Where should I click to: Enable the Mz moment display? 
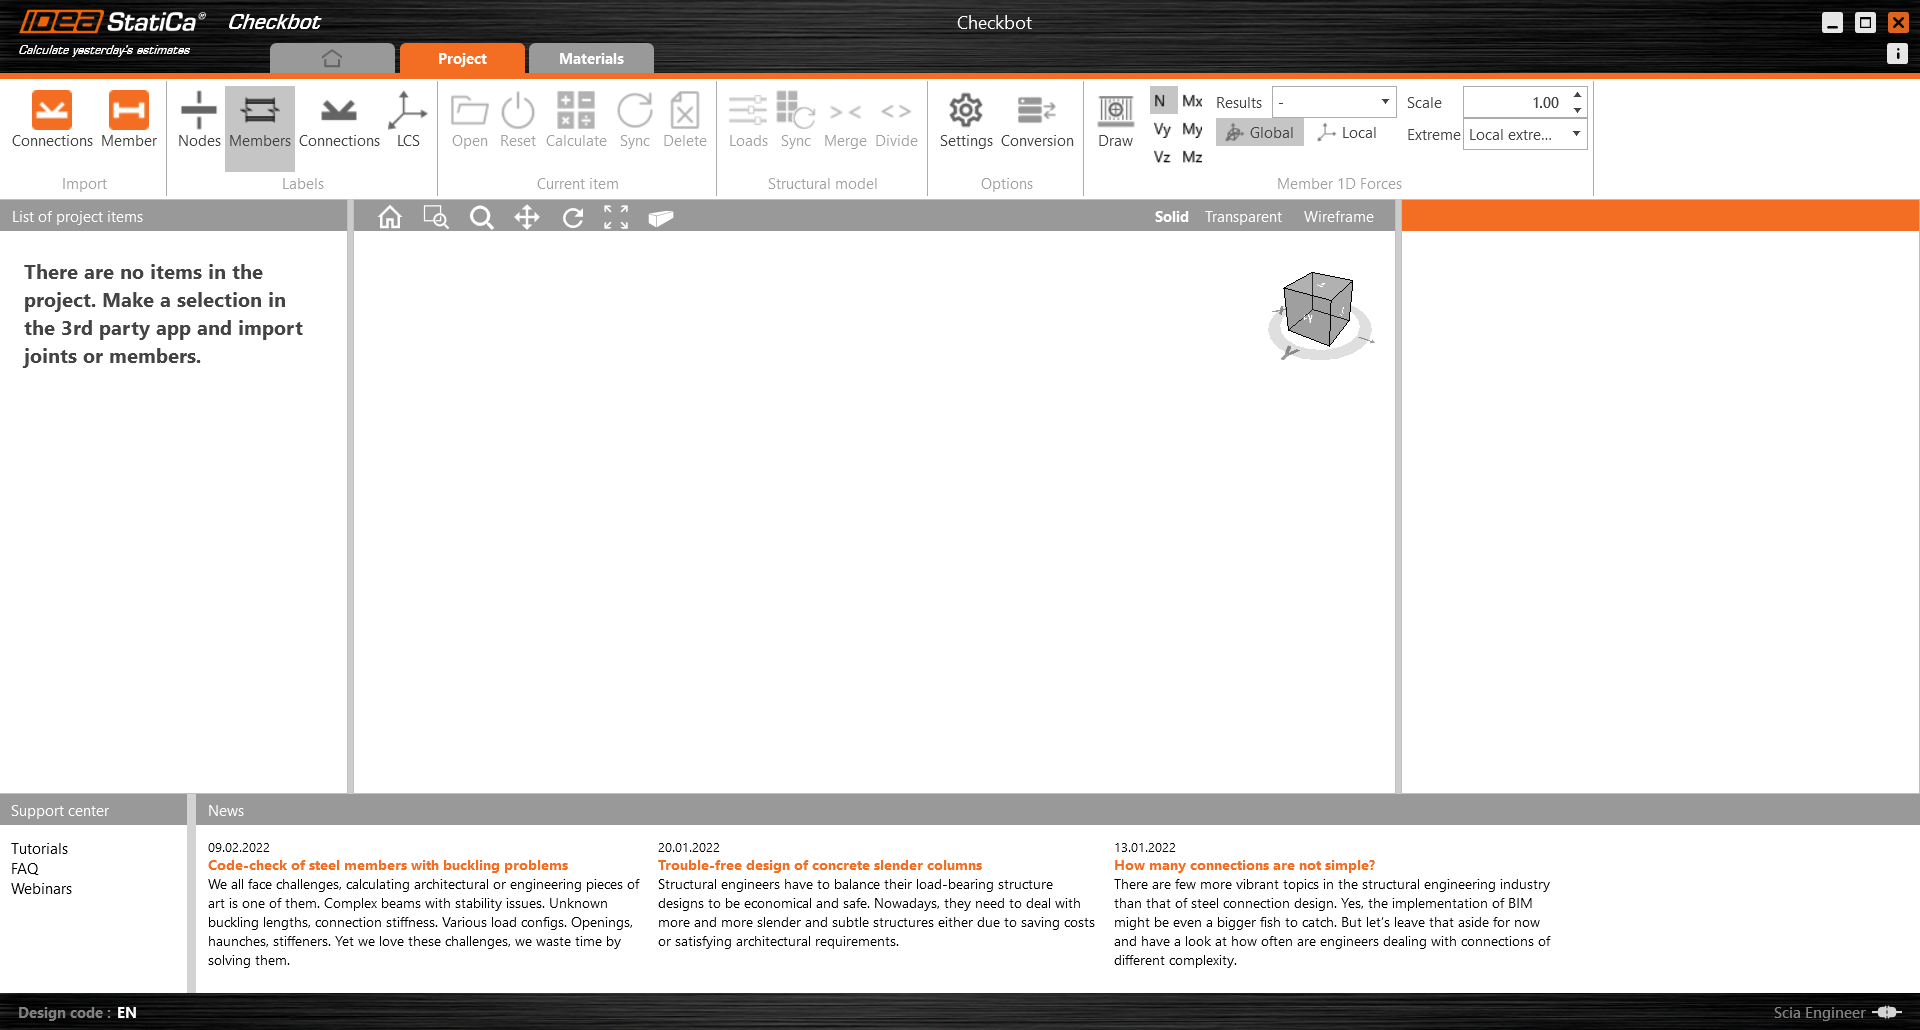pos(1192,157)
